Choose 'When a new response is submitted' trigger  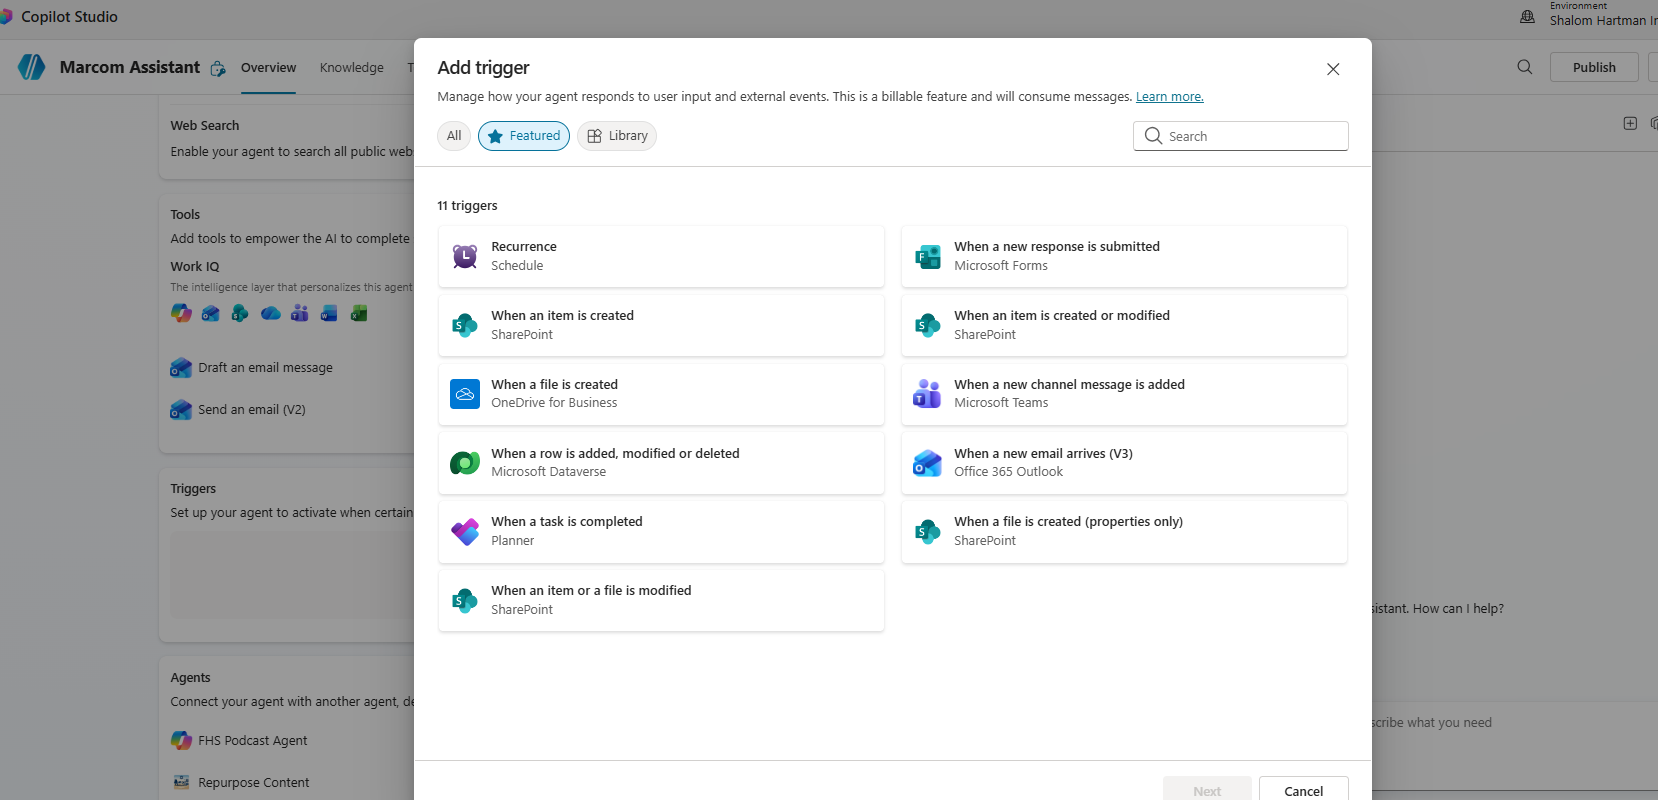1124,256
